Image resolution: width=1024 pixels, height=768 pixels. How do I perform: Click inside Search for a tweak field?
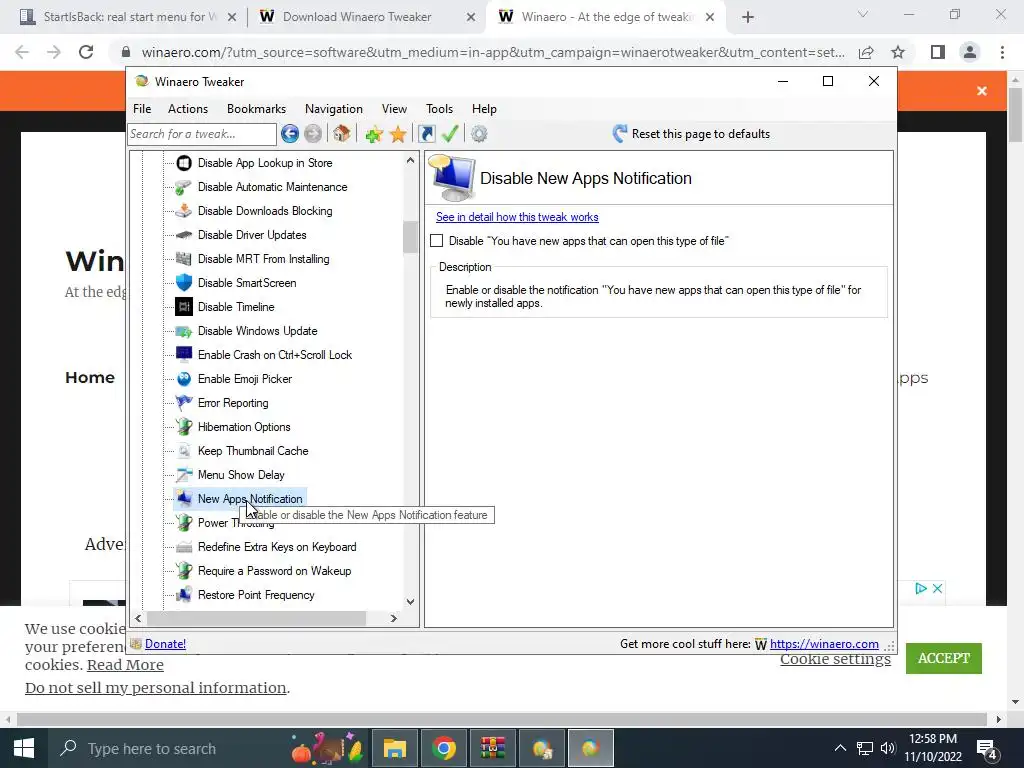[202, 134]
